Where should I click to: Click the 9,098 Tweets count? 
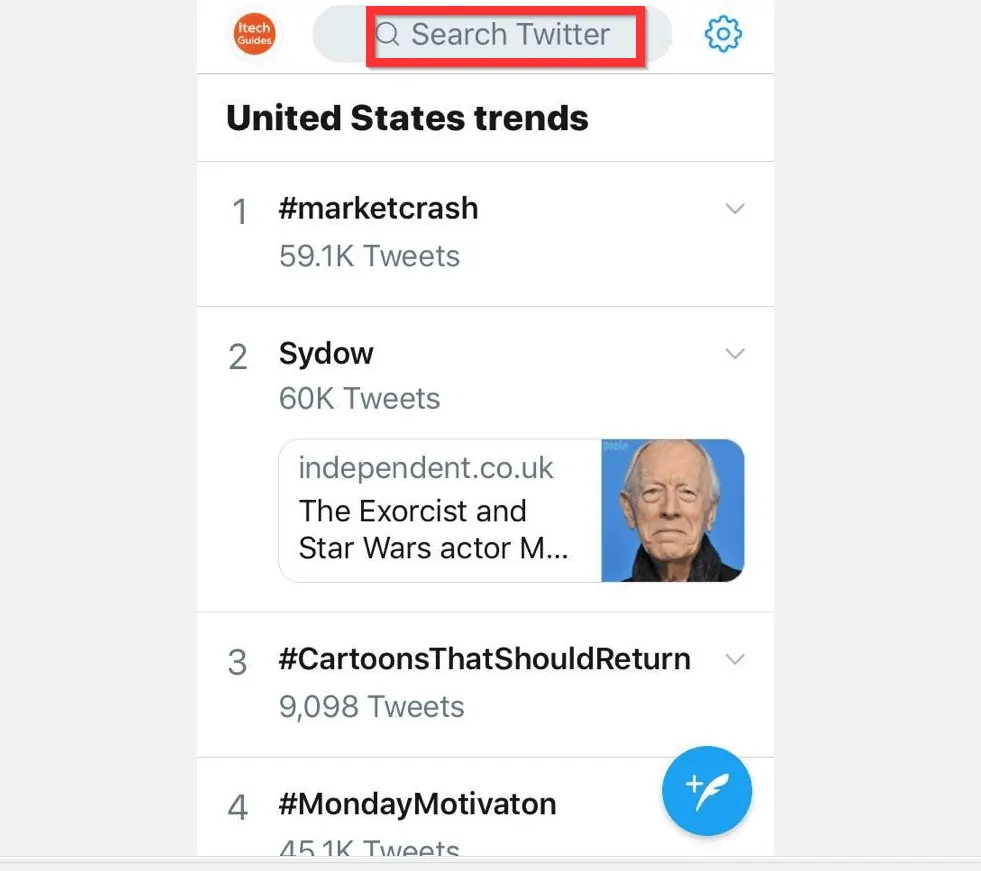(x=371, y=707)
